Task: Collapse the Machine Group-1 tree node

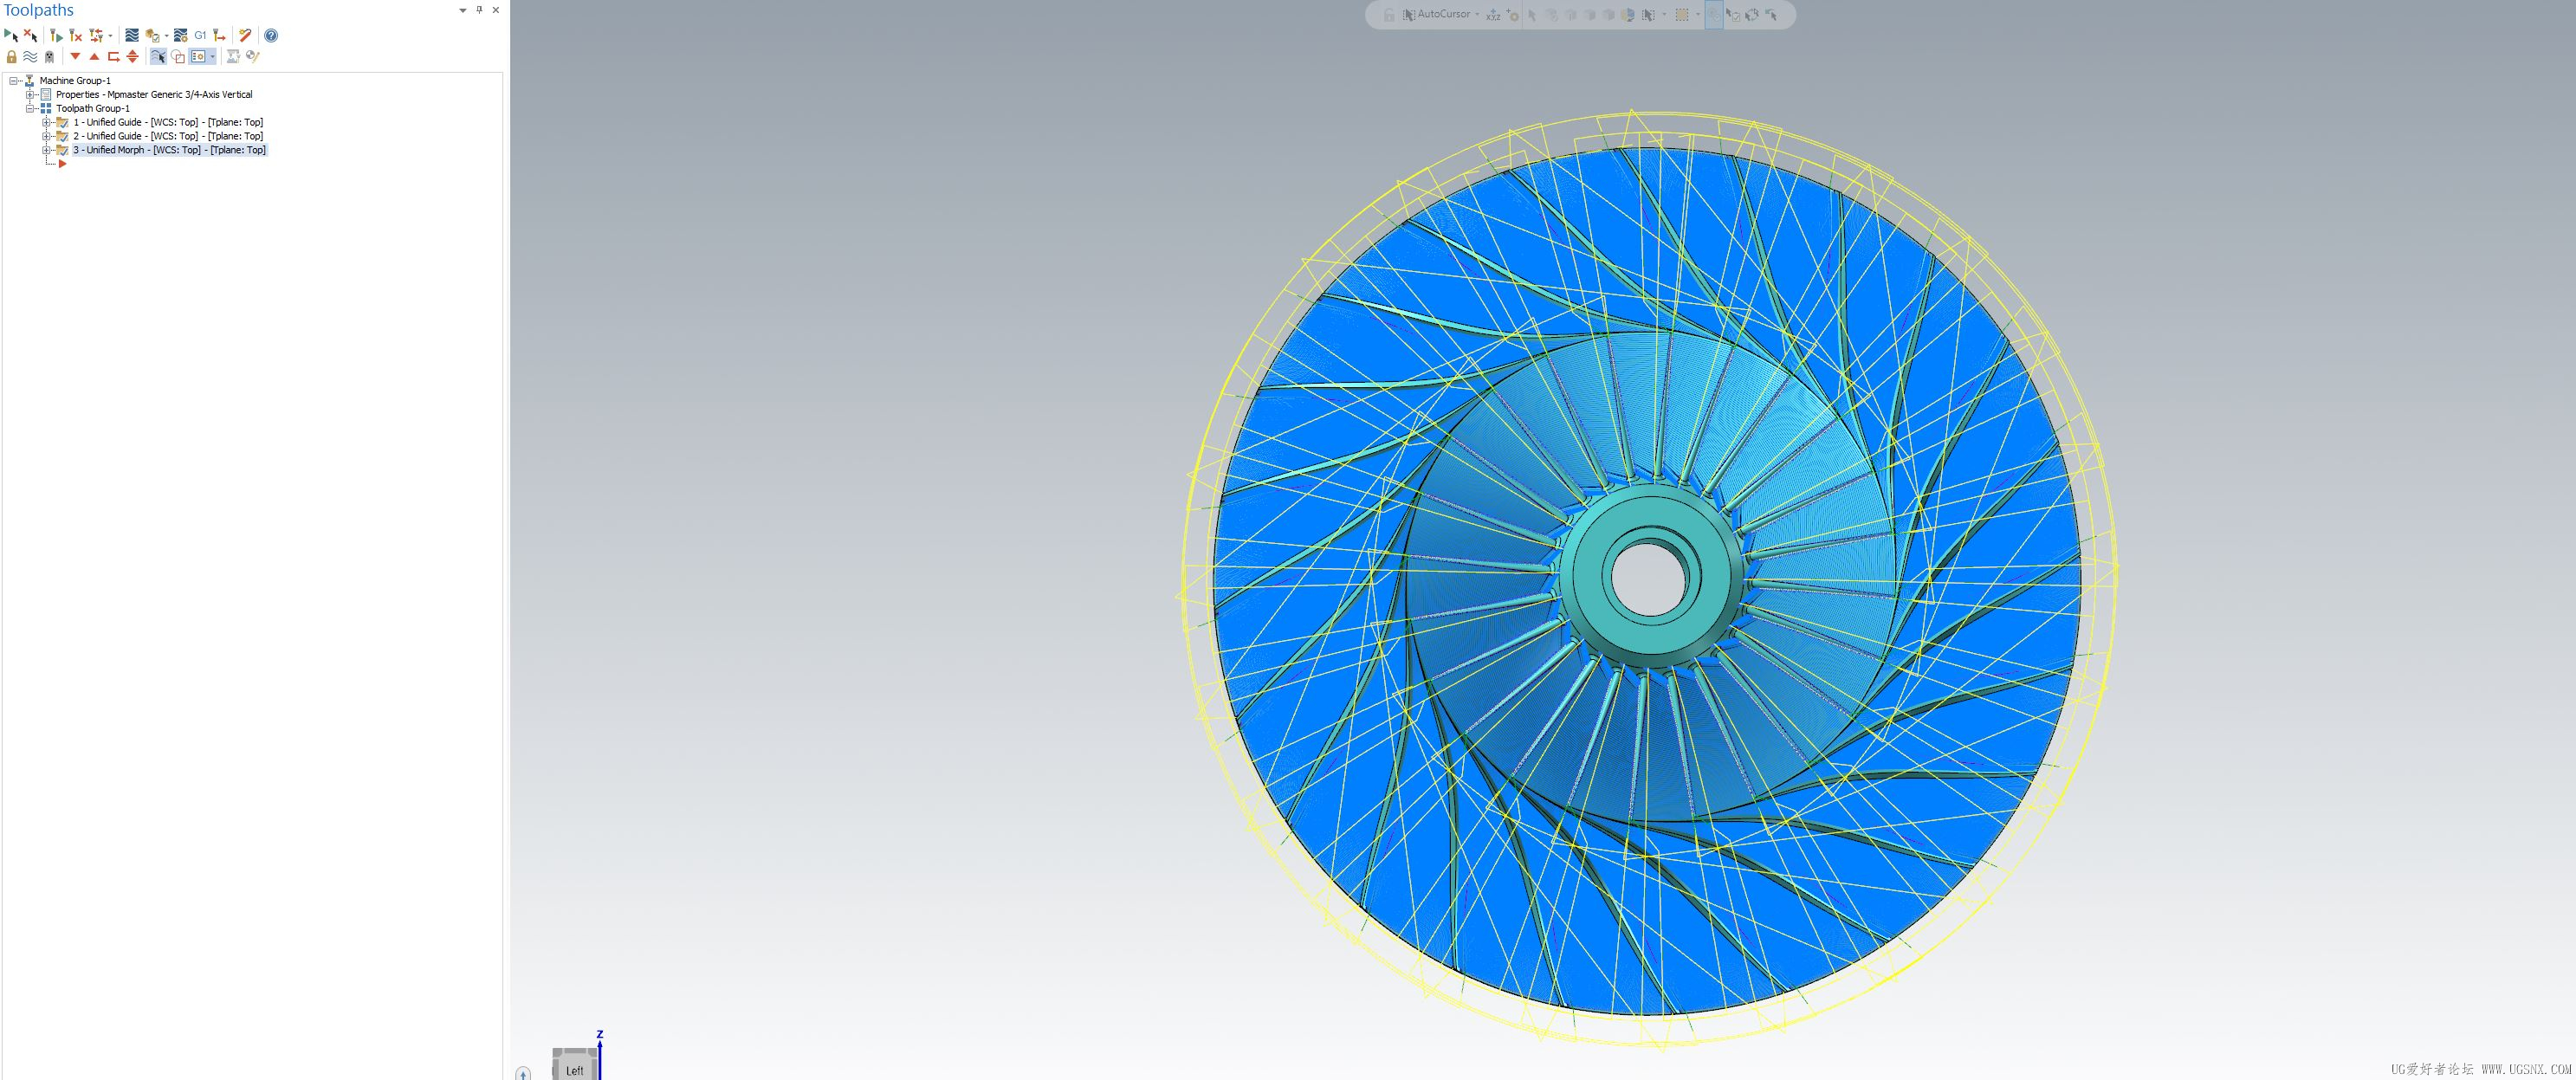Action: point(14,81)
